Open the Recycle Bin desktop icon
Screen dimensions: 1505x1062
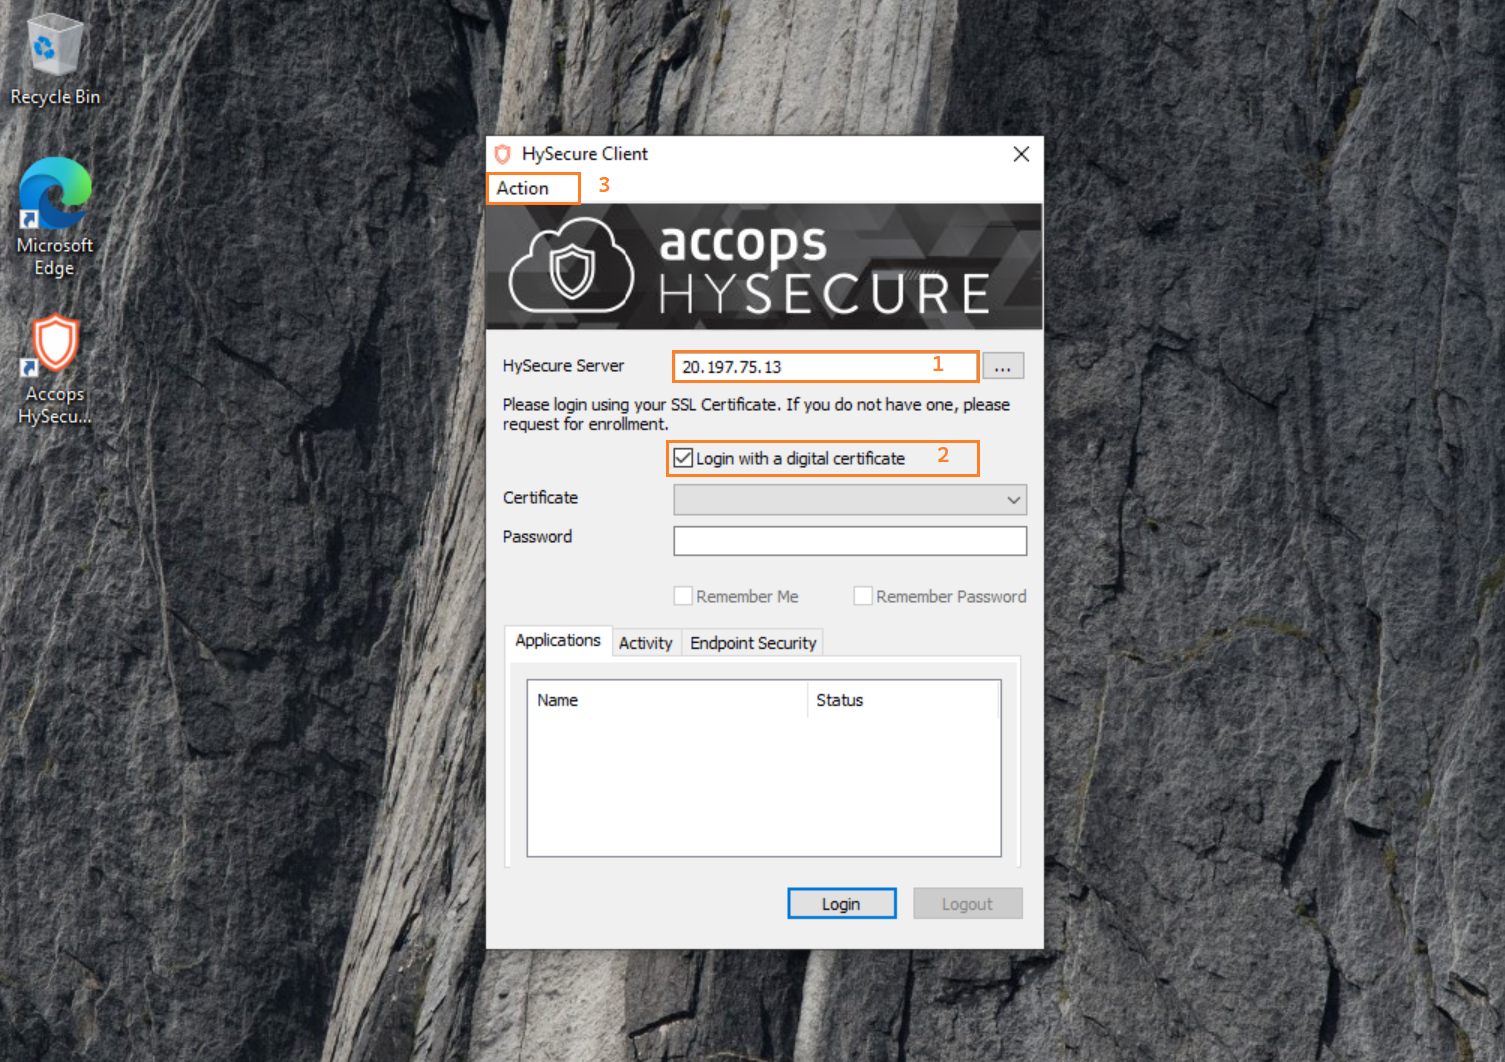(54, 60)
